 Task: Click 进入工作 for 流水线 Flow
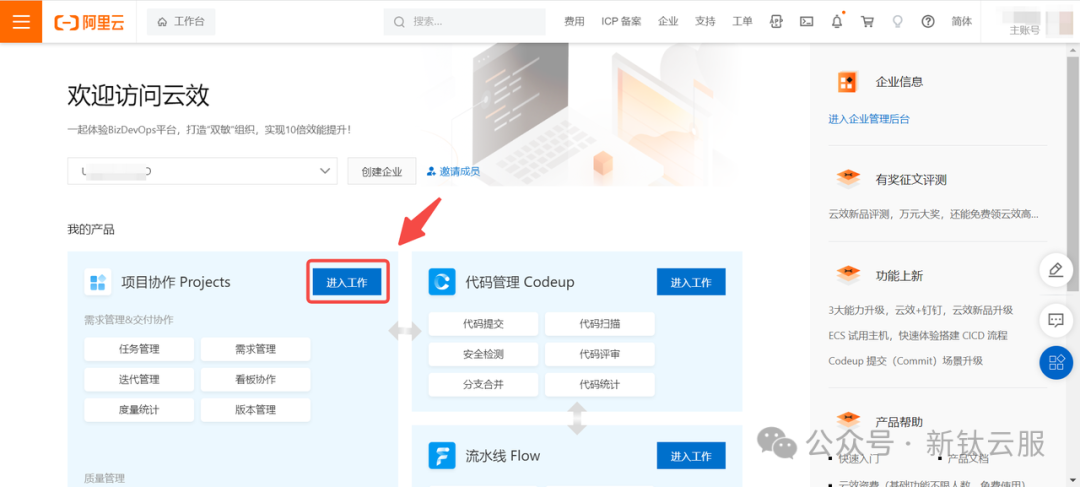pyautogui.click(x=691, y=455)
